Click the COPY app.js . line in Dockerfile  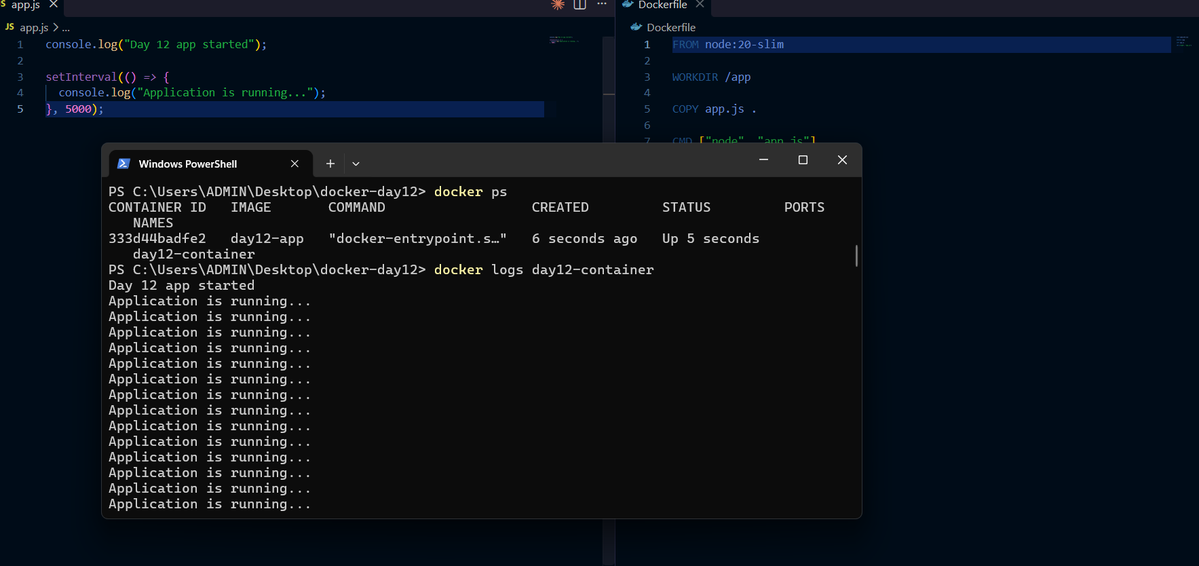[x=714, y=109]
